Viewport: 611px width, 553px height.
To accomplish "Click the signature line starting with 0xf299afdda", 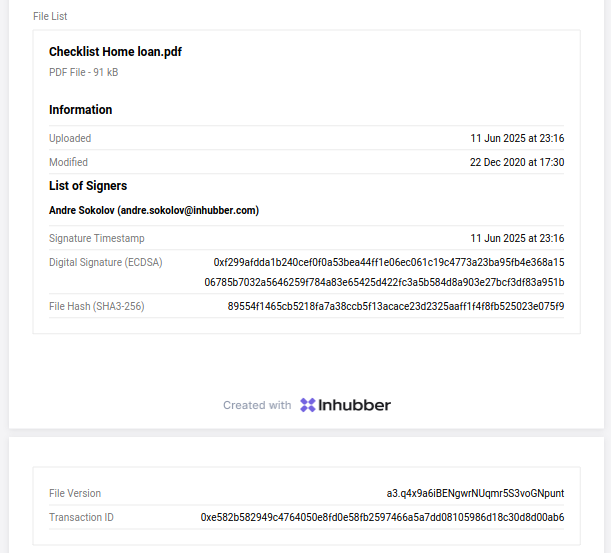I will pyautogui.click(x=389, y=262).
